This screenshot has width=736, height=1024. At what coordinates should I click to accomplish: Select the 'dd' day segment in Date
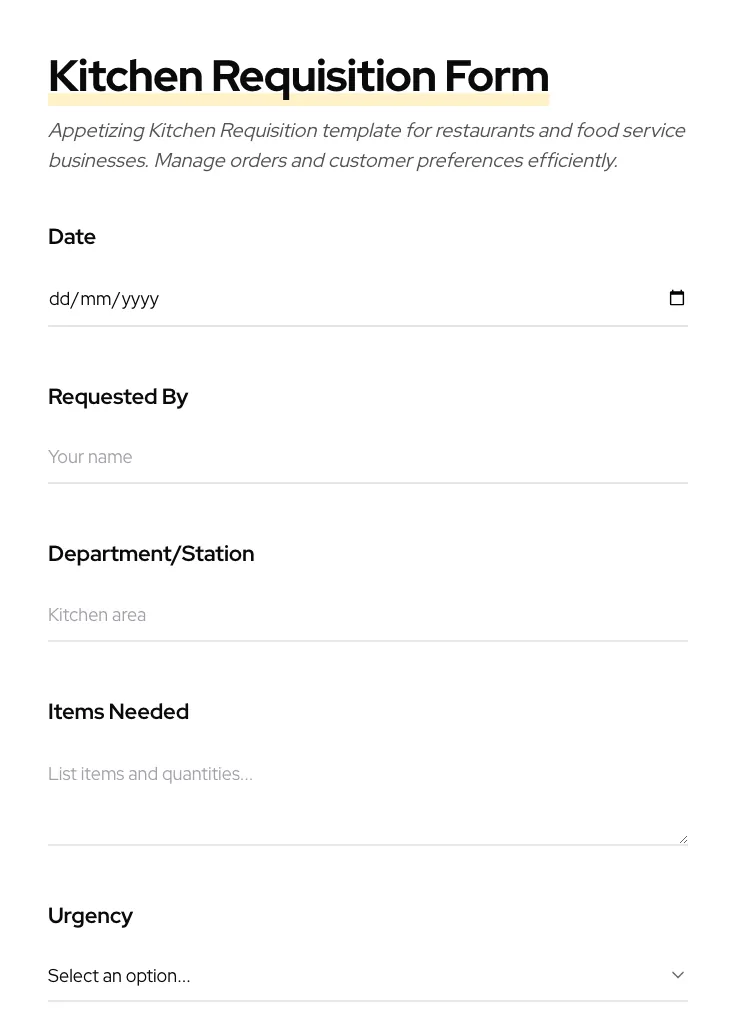click(x=60, y=299)
